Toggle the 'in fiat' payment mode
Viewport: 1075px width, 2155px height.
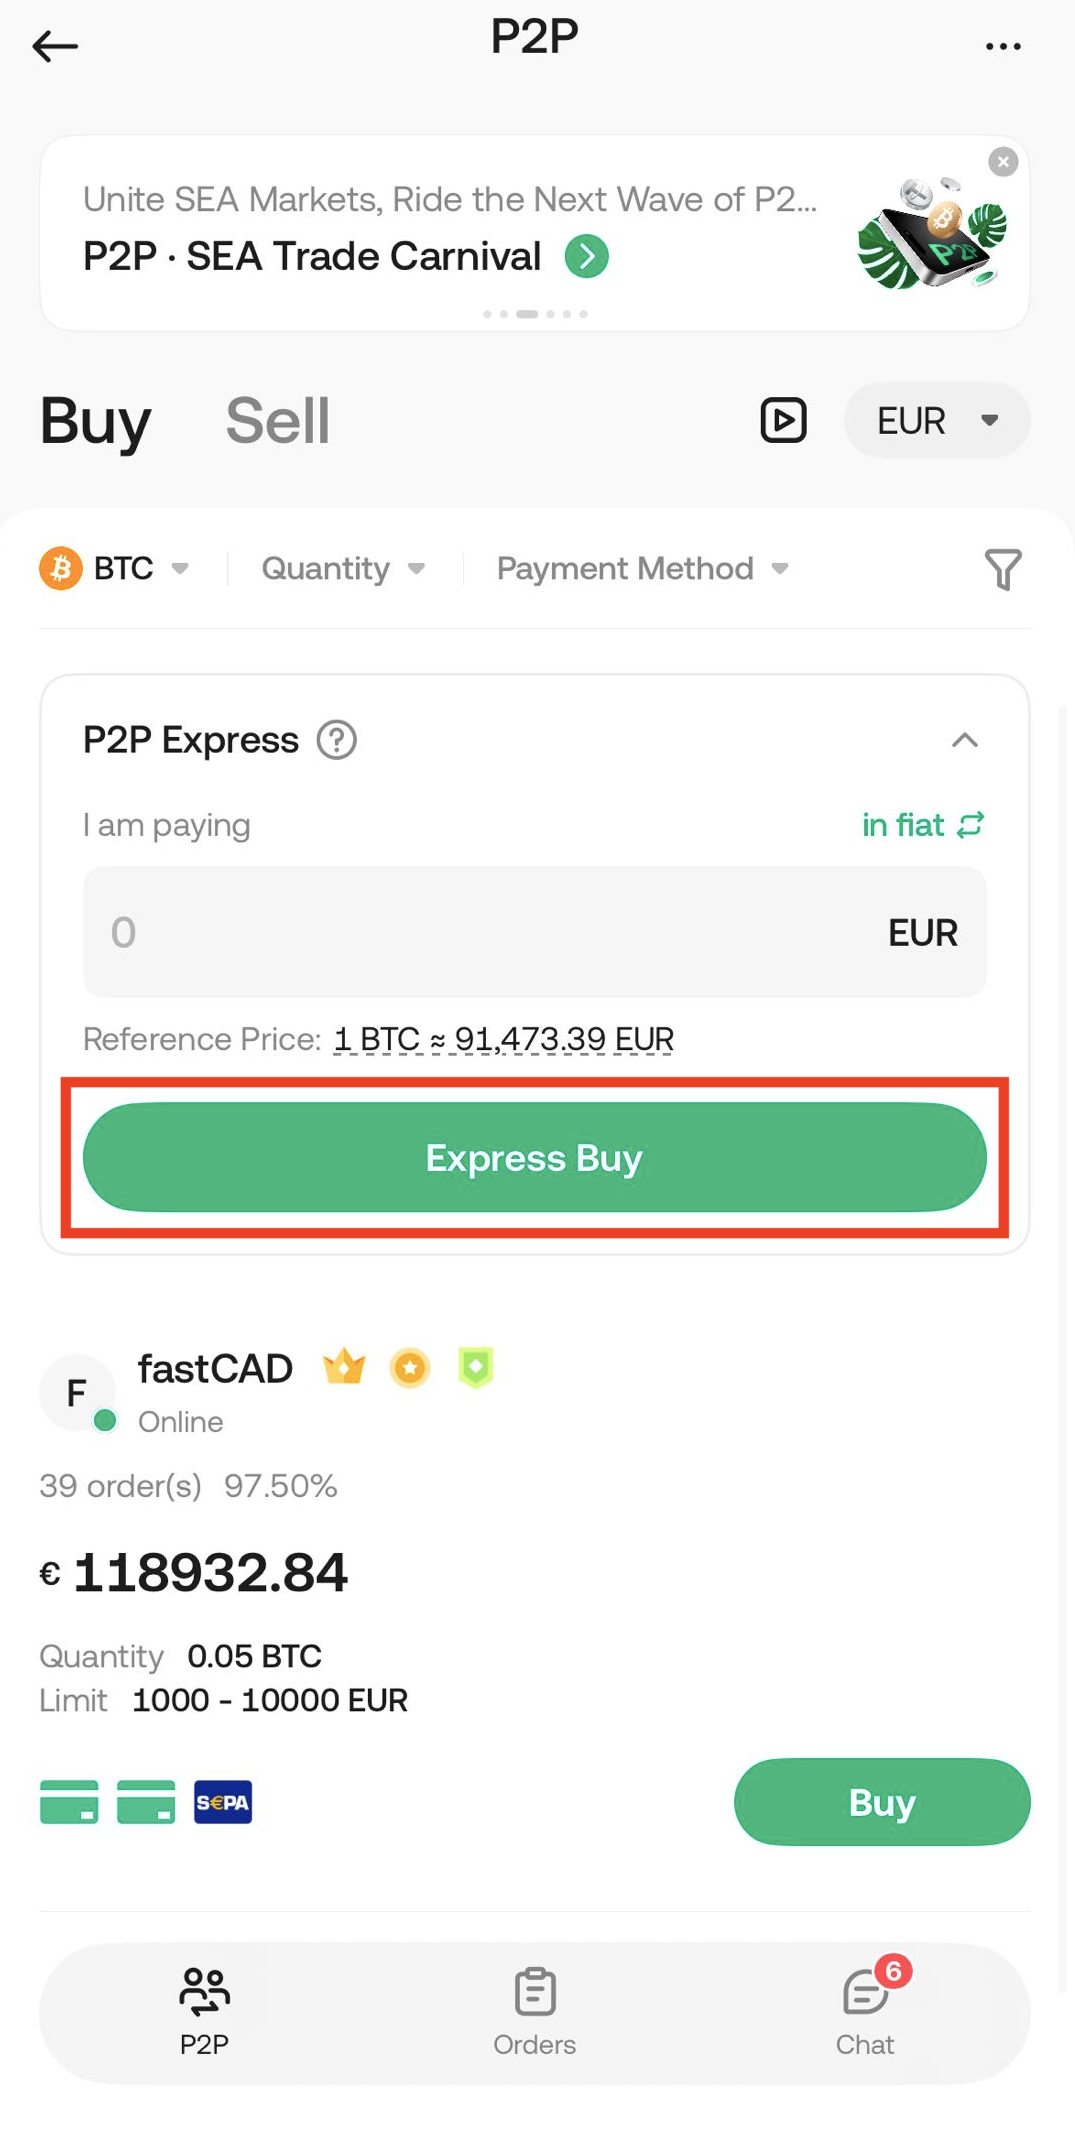point(922,825)
